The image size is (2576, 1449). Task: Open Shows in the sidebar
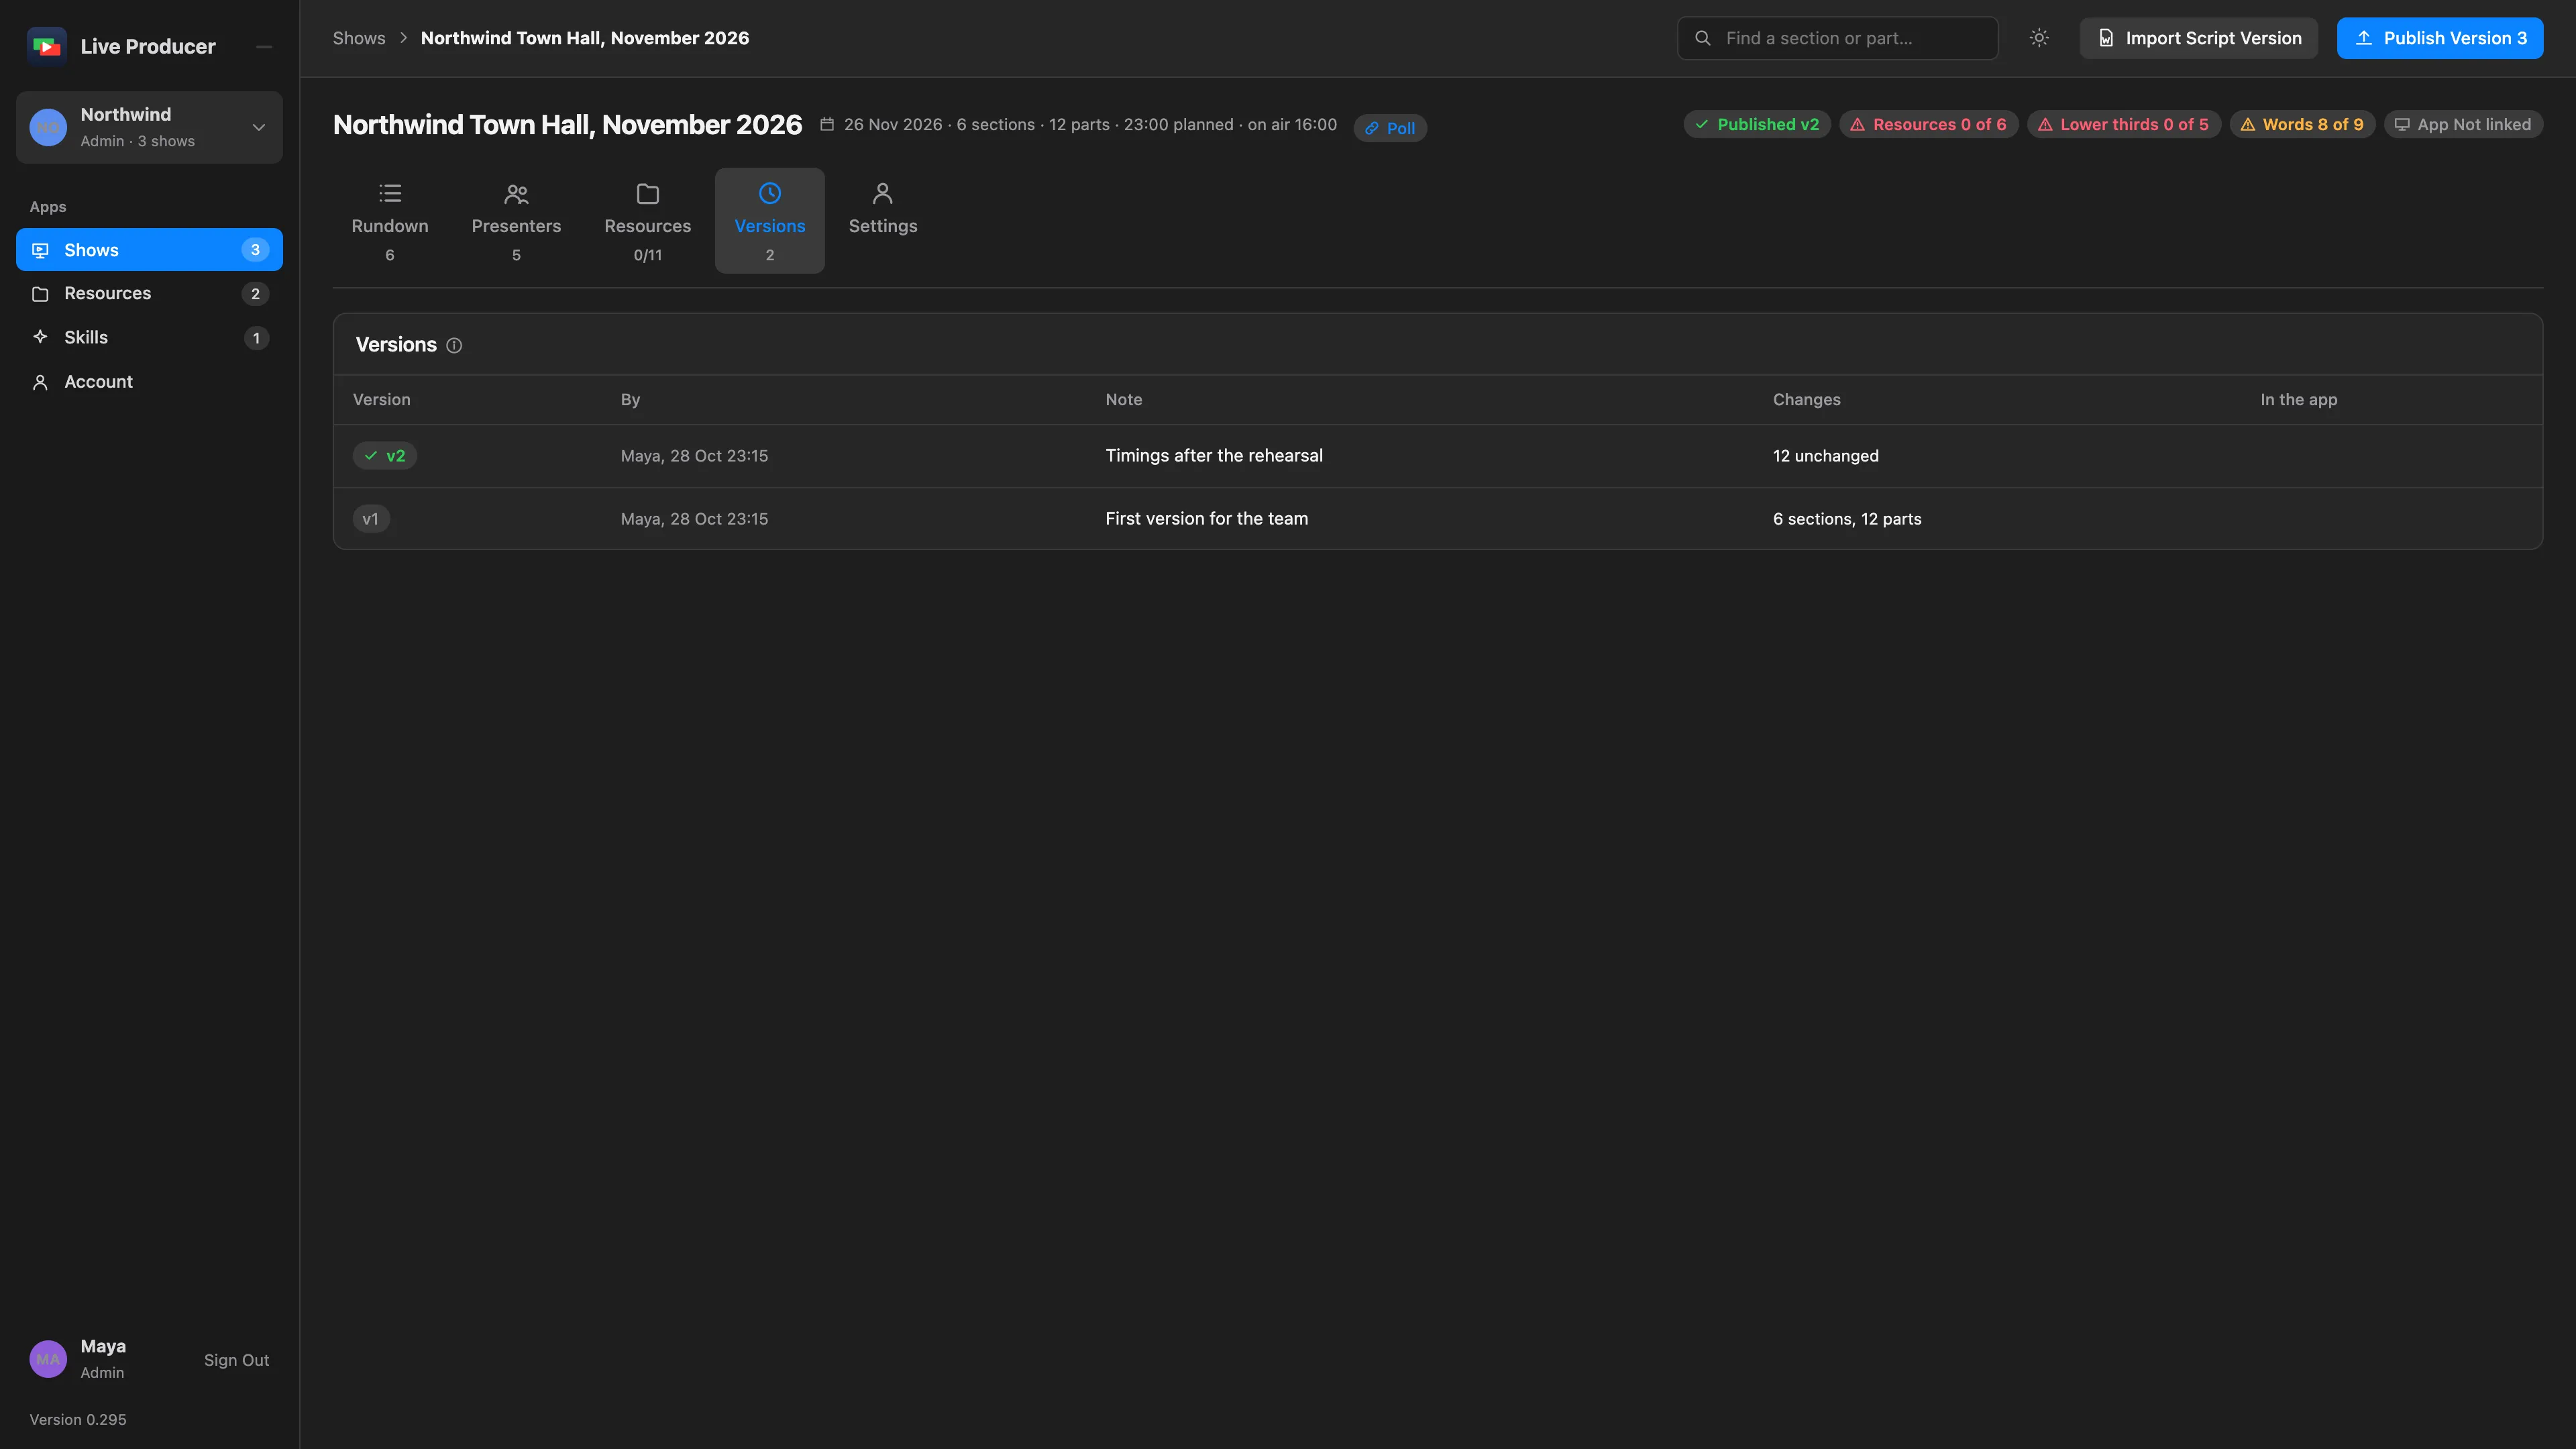point(149,250)
